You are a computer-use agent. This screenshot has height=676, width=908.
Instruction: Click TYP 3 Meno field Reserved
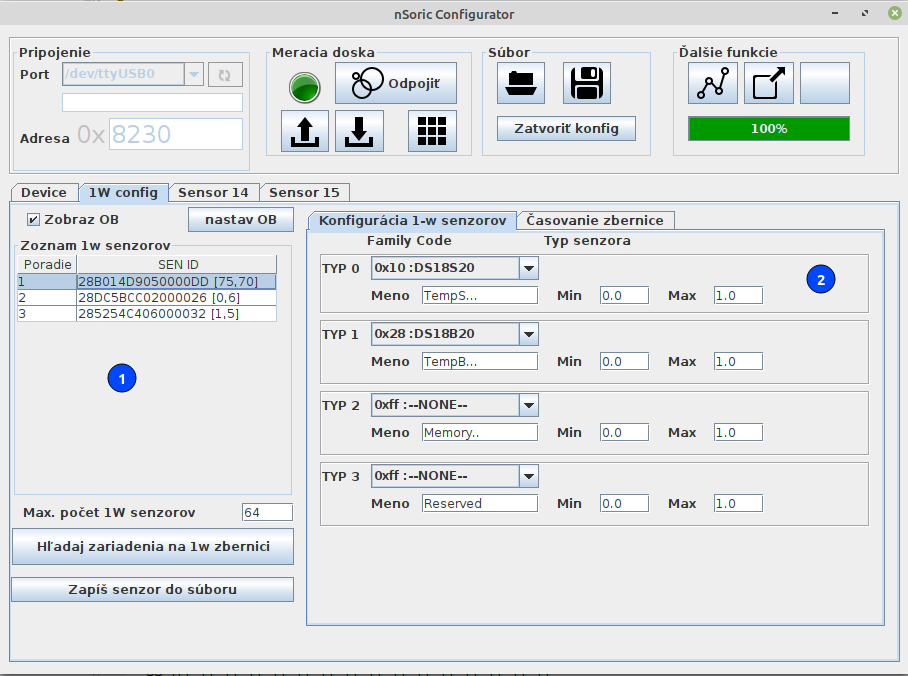click(479, 503)
